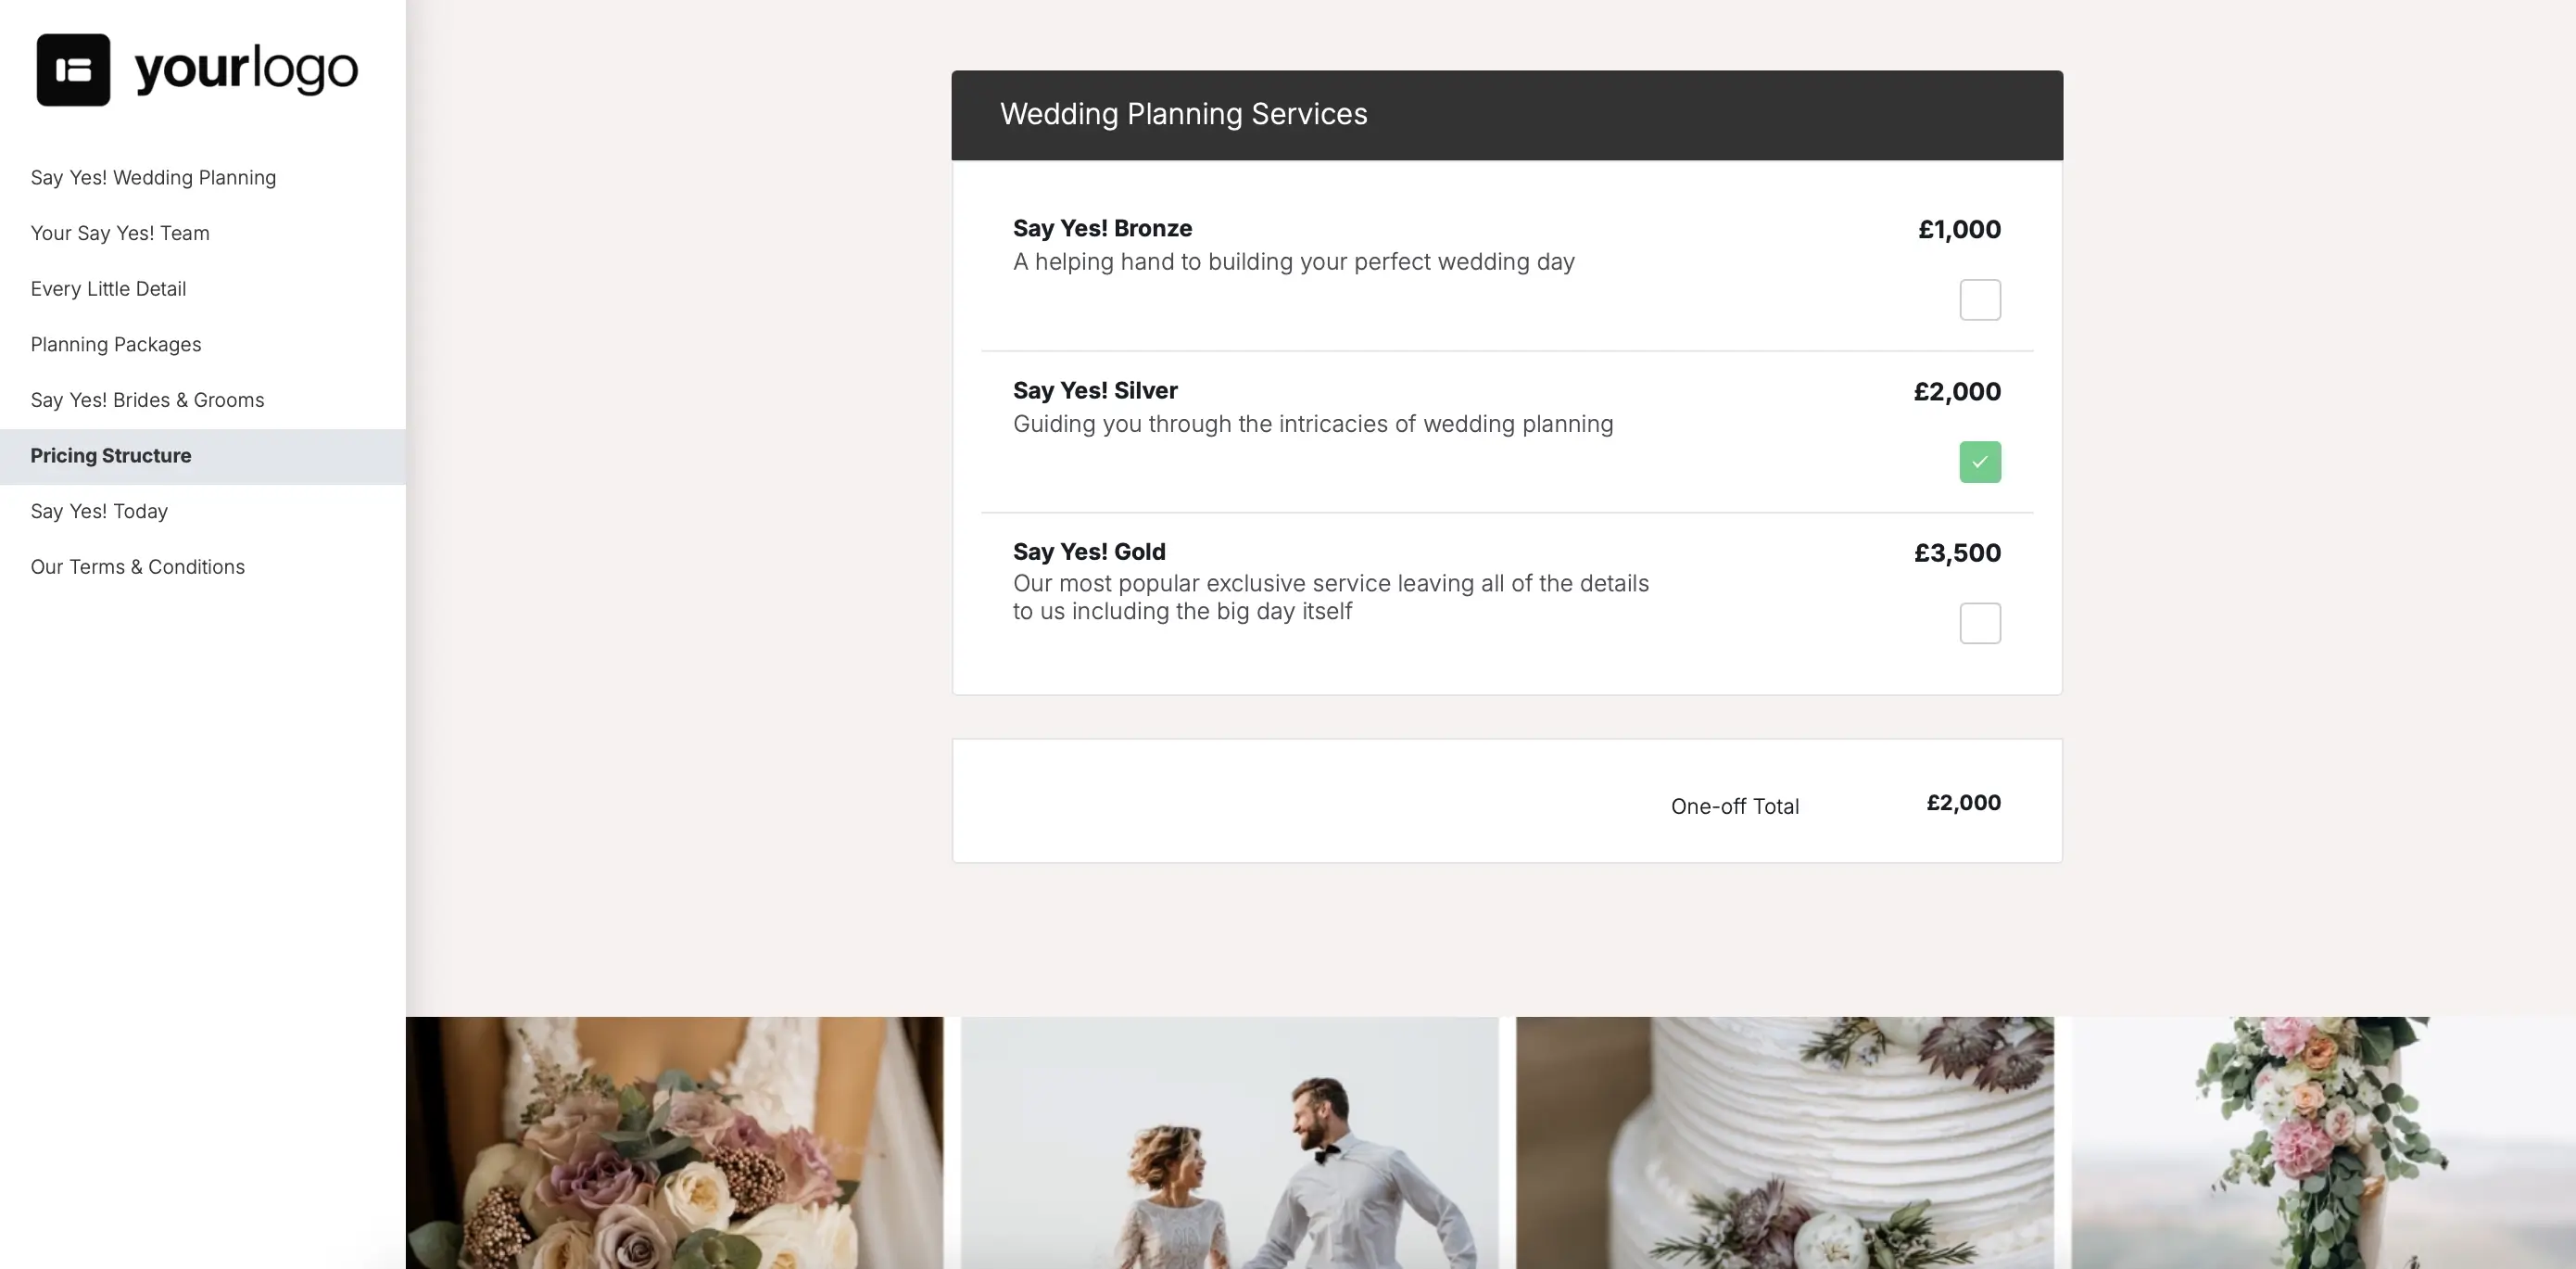Image resolution: width=2576 pixels, height=1269 pixels.
Task: Enable the Say Yes! Gold option
Action: click(1979, 623)
